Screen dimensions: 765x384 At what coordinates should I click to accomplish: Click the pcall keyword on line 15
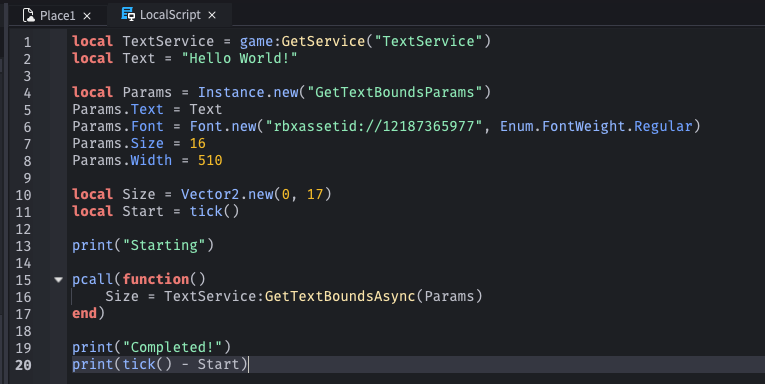coord(93,280)
